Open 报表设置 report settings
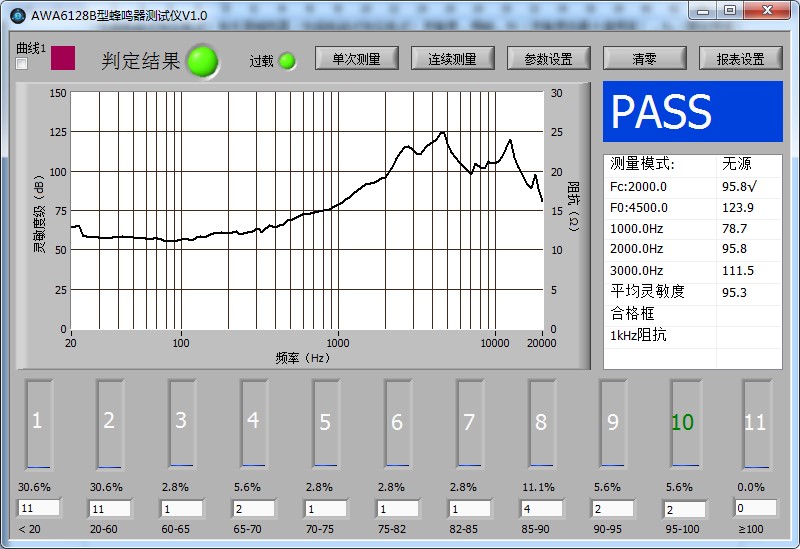Image resolution: width=800 pixels, height=549 pixels. pyautogui.click(x=740, y=59)
